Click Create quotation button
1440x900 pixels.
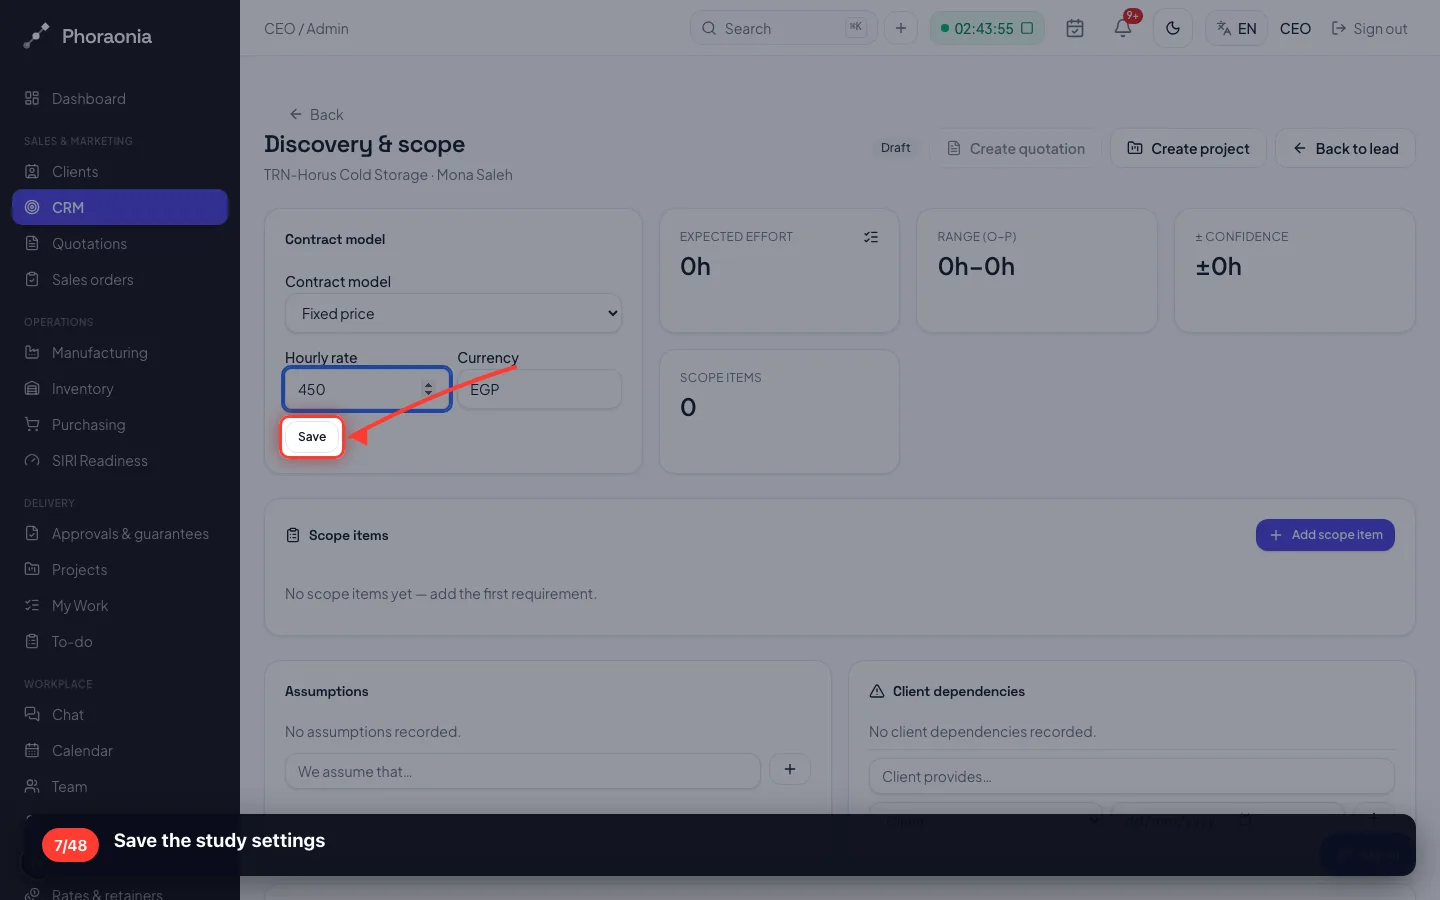coord(1016,148)
